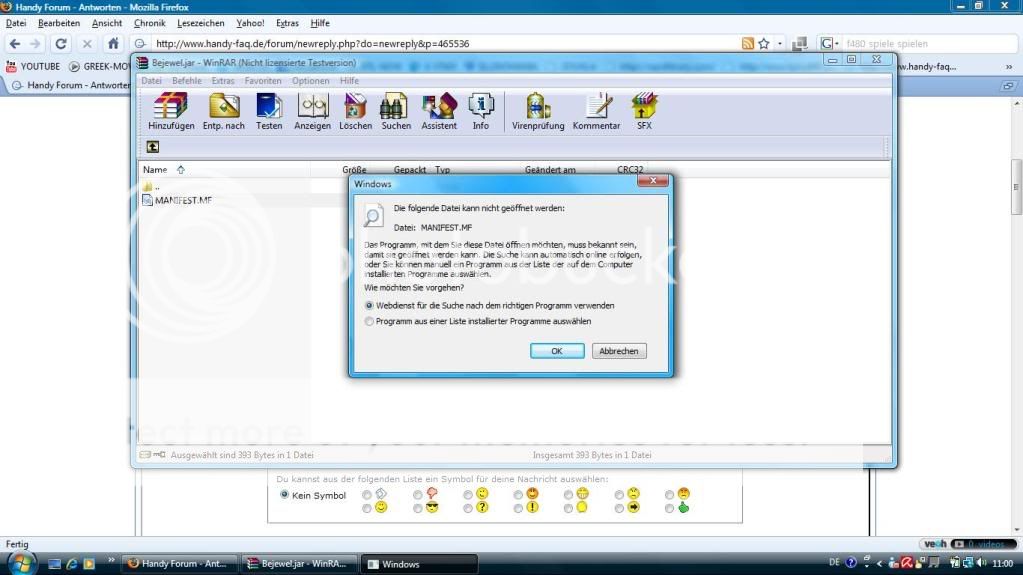Click the Hinzufügen icon in WinRAR toolbar
The height and width of the screenshot is (575, 1023).
pyautogui.click(x=171, y=106)
